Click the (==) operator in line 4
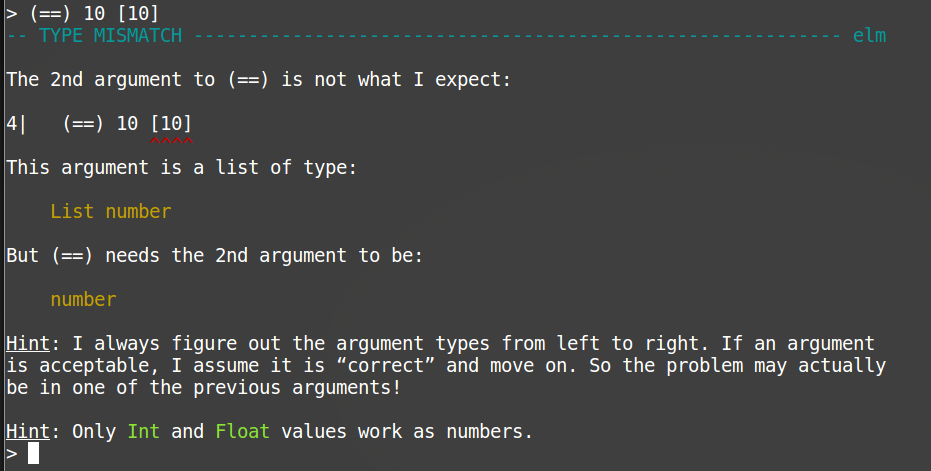This screenshot has width=931, height=471. [x=83, y=124]
